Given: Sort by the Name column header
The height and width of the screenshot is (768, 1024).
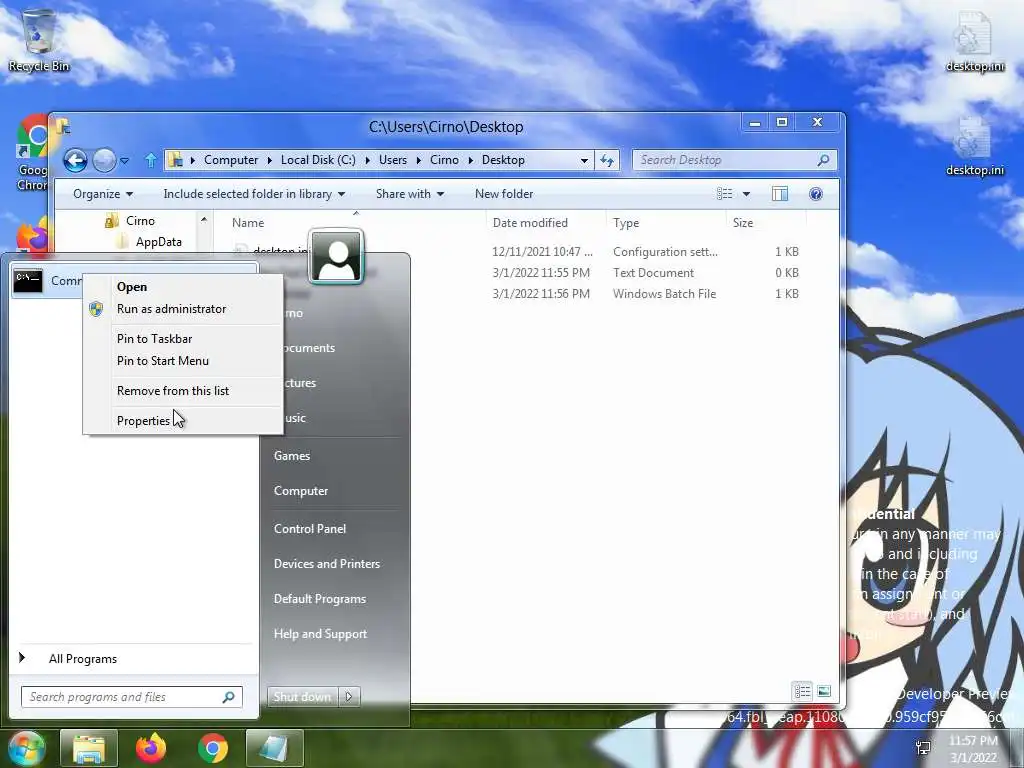Looking at the screenshot, I should (x=248, y=223).
